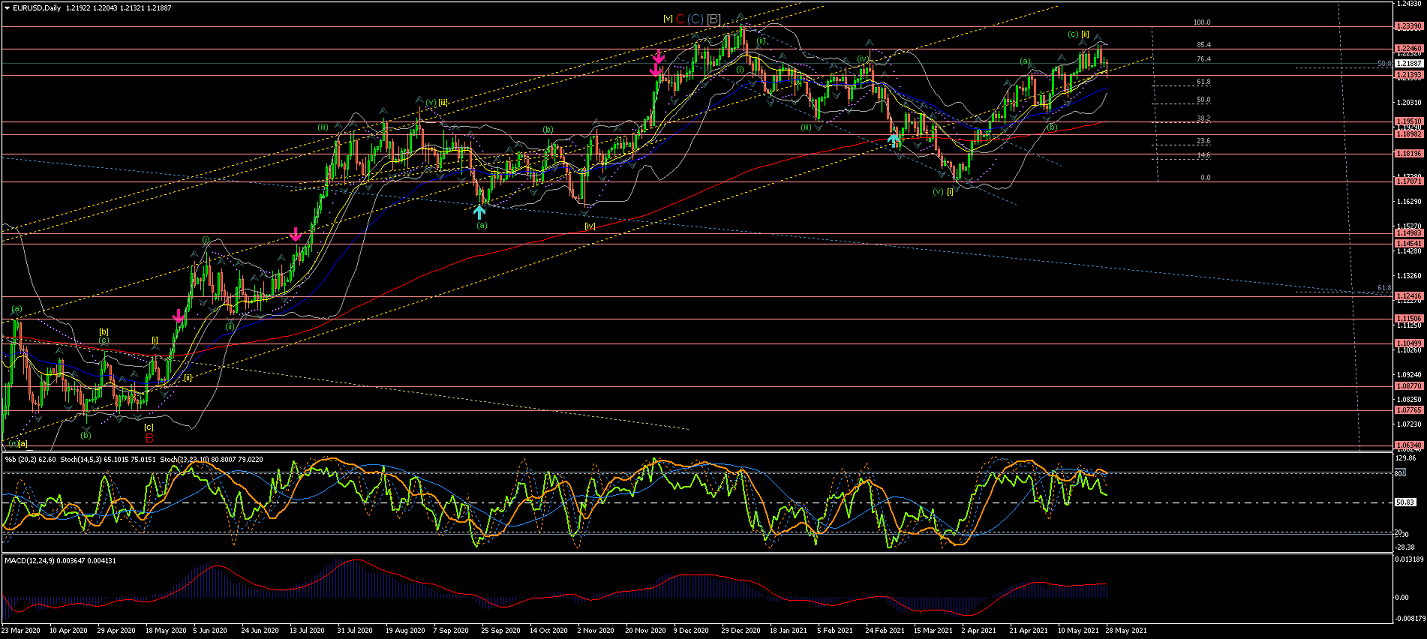Click the yellow [iv] wave label near Nov 2020

point(590,226)
